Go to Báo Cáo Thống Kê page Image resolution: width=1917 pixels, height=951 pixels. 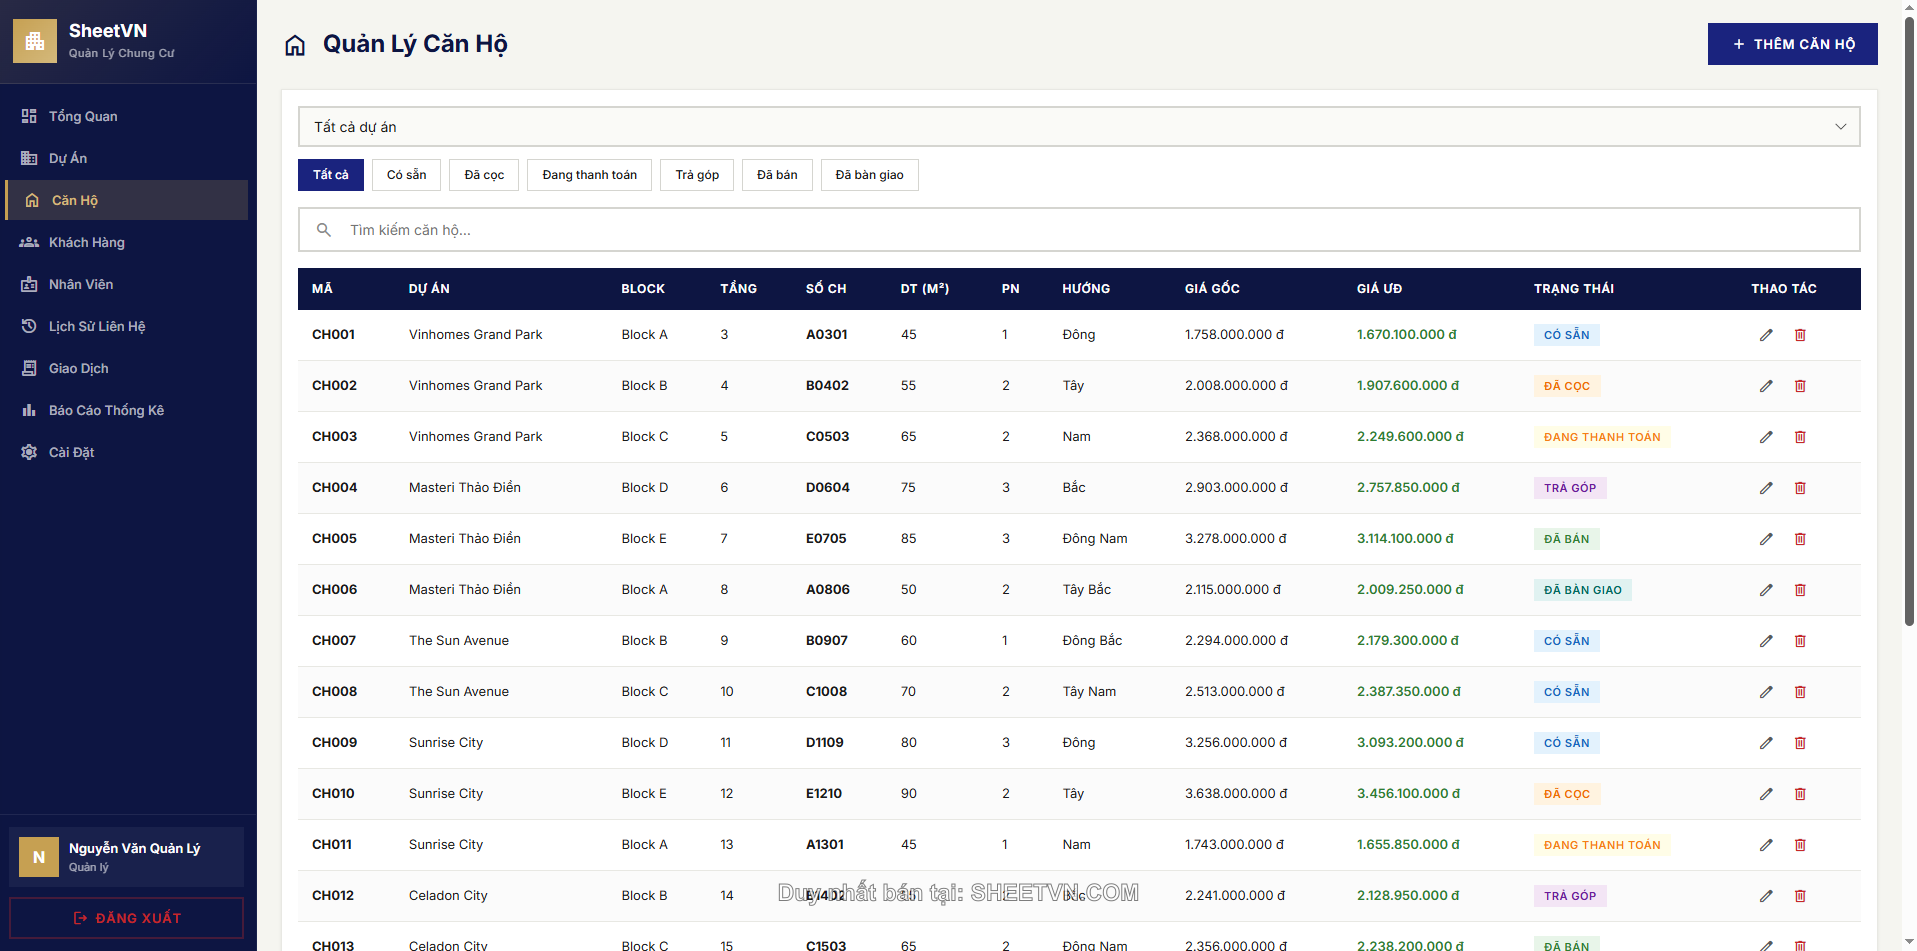[106, 410]
